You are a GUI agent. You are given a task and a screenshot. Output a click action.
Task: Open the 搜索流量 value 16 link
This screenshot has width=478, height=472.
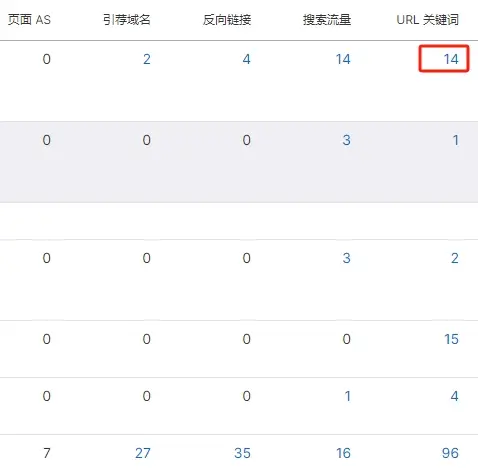343,453
